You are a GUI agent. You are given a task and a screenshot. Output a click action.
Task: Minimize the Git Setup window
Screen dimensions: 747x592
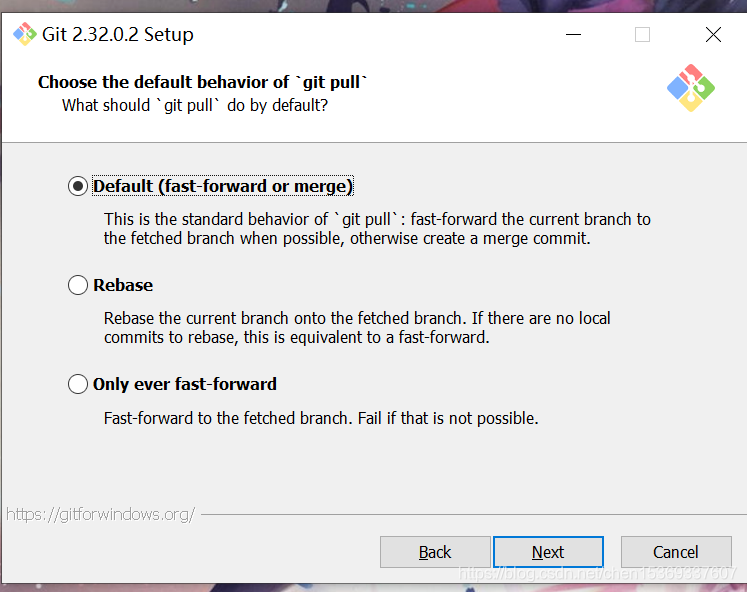[x=572, y=35]
